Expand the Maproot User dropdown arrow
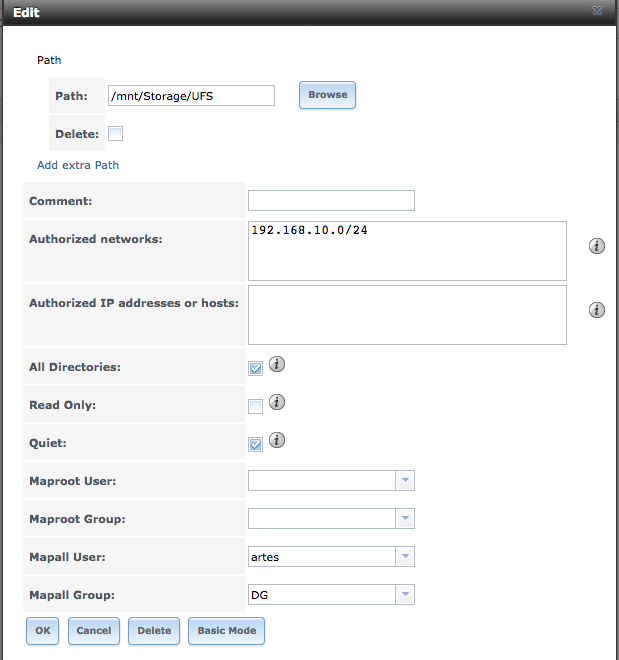The height and width of the screenshot is (660, 619). pyautogui.click(x=405, y=480)
